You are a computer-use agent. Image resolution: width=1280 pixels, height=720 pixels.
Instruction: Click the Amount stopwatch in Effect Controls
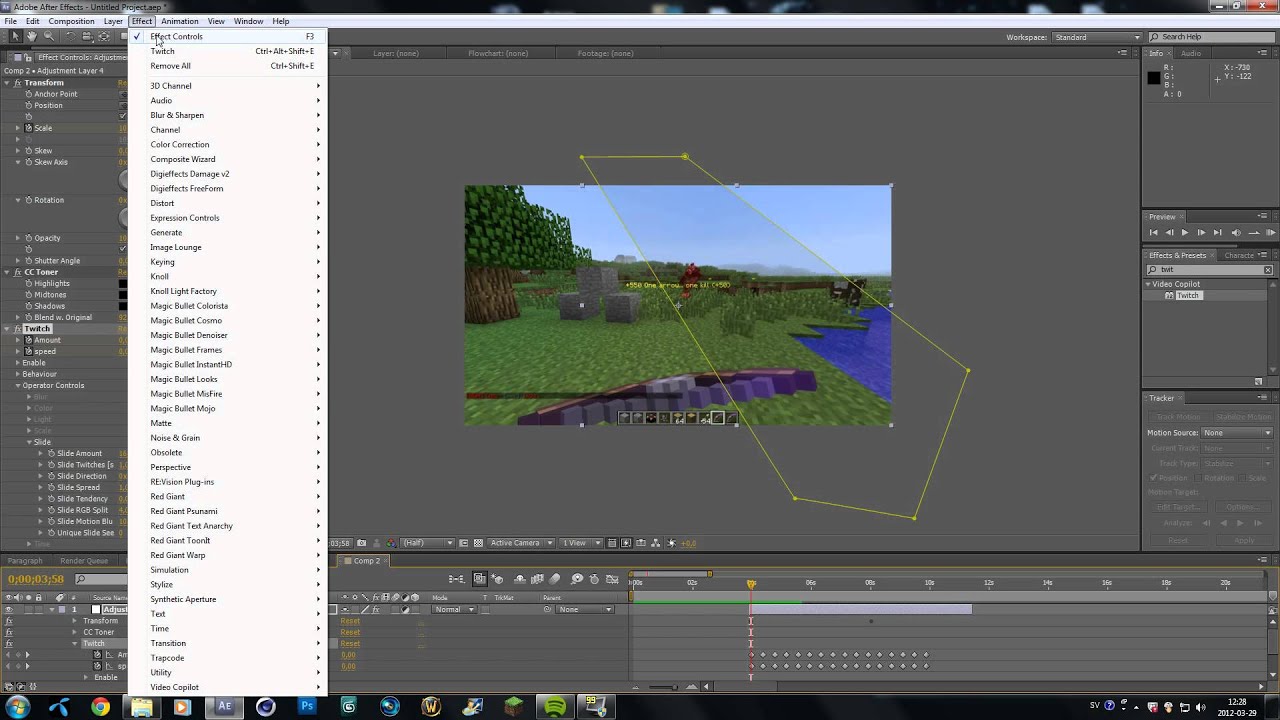click(29, 340)
